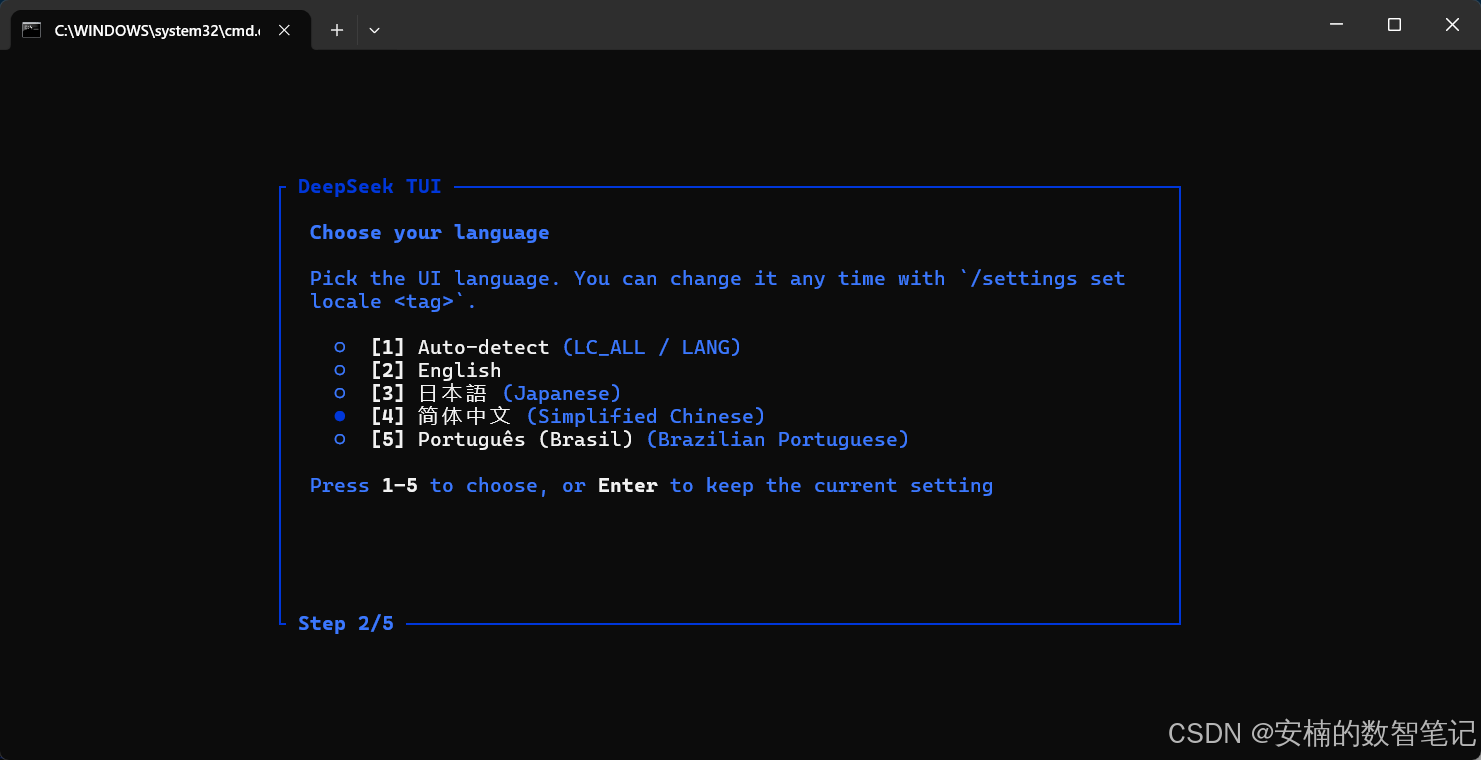
Task: Click the "/settings set" command text
Action: click(x=1048, y=279)
